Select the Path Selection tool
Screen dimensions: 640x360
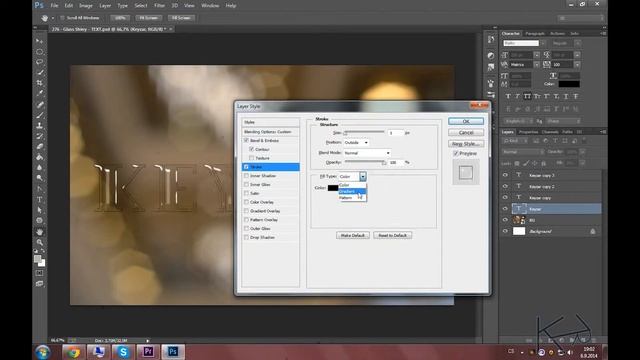(x=40, y=210)
